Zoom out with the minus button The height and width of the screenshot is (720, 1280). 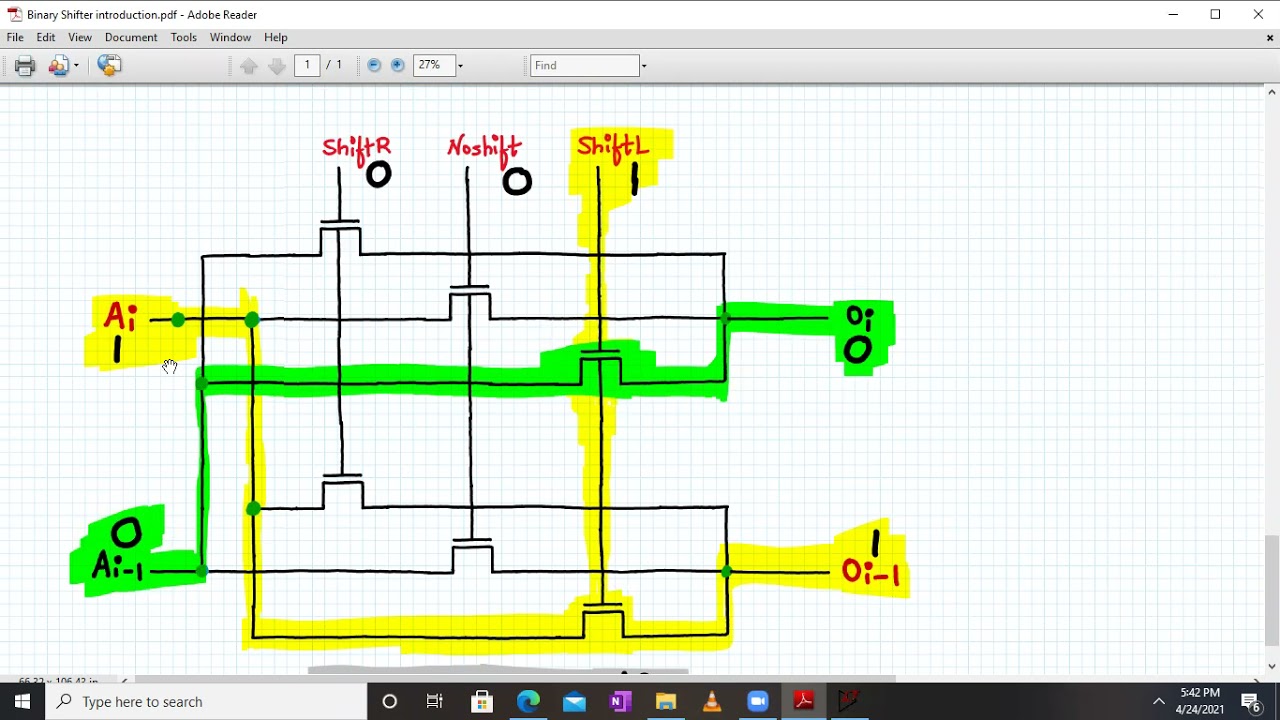coord(374,65)
